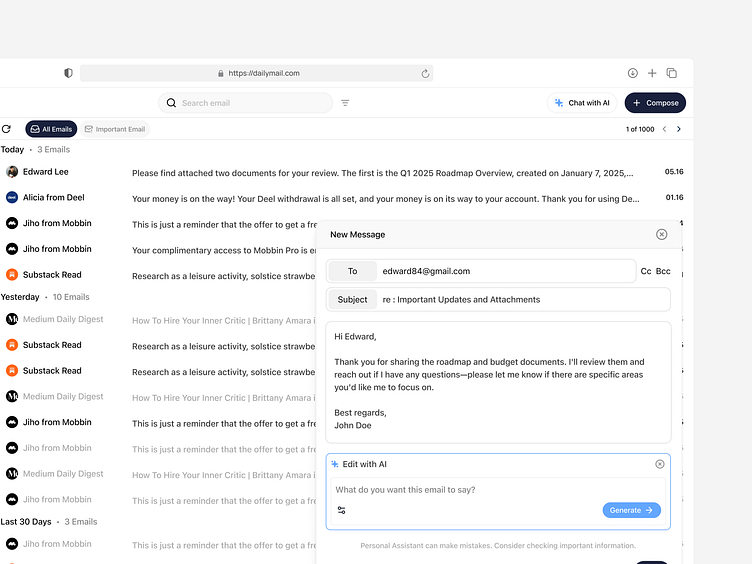Image resolution: width=752 pixels, height=564 pixels.
Task: Click the Compose button
Action: coord(655,103)
